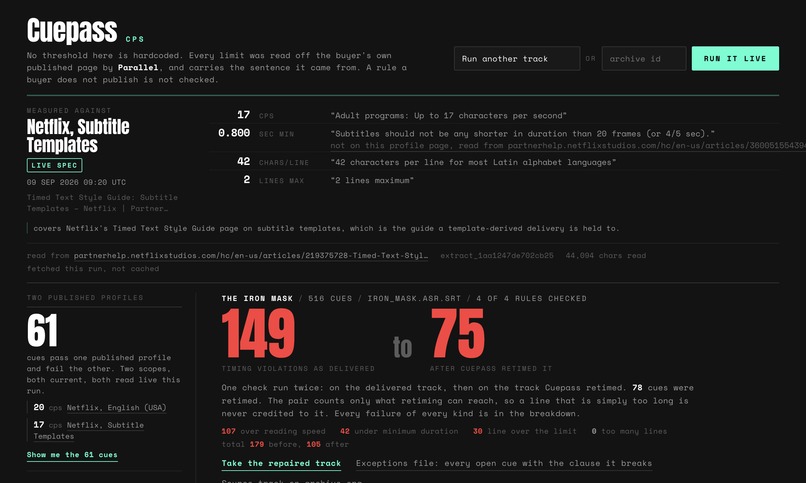The height and width of the screenshot is (483, 806).
Task: Click the IRON_MASK.ASR.SRT file name
Action: click(x=414, y=298)
